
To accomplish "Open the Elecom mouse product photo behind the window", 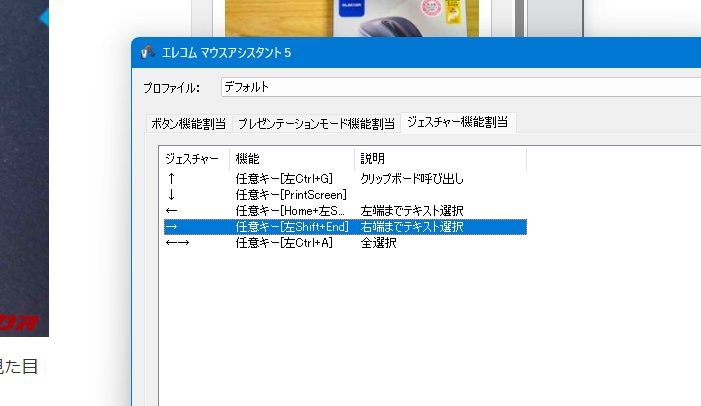I will (351, 18).
